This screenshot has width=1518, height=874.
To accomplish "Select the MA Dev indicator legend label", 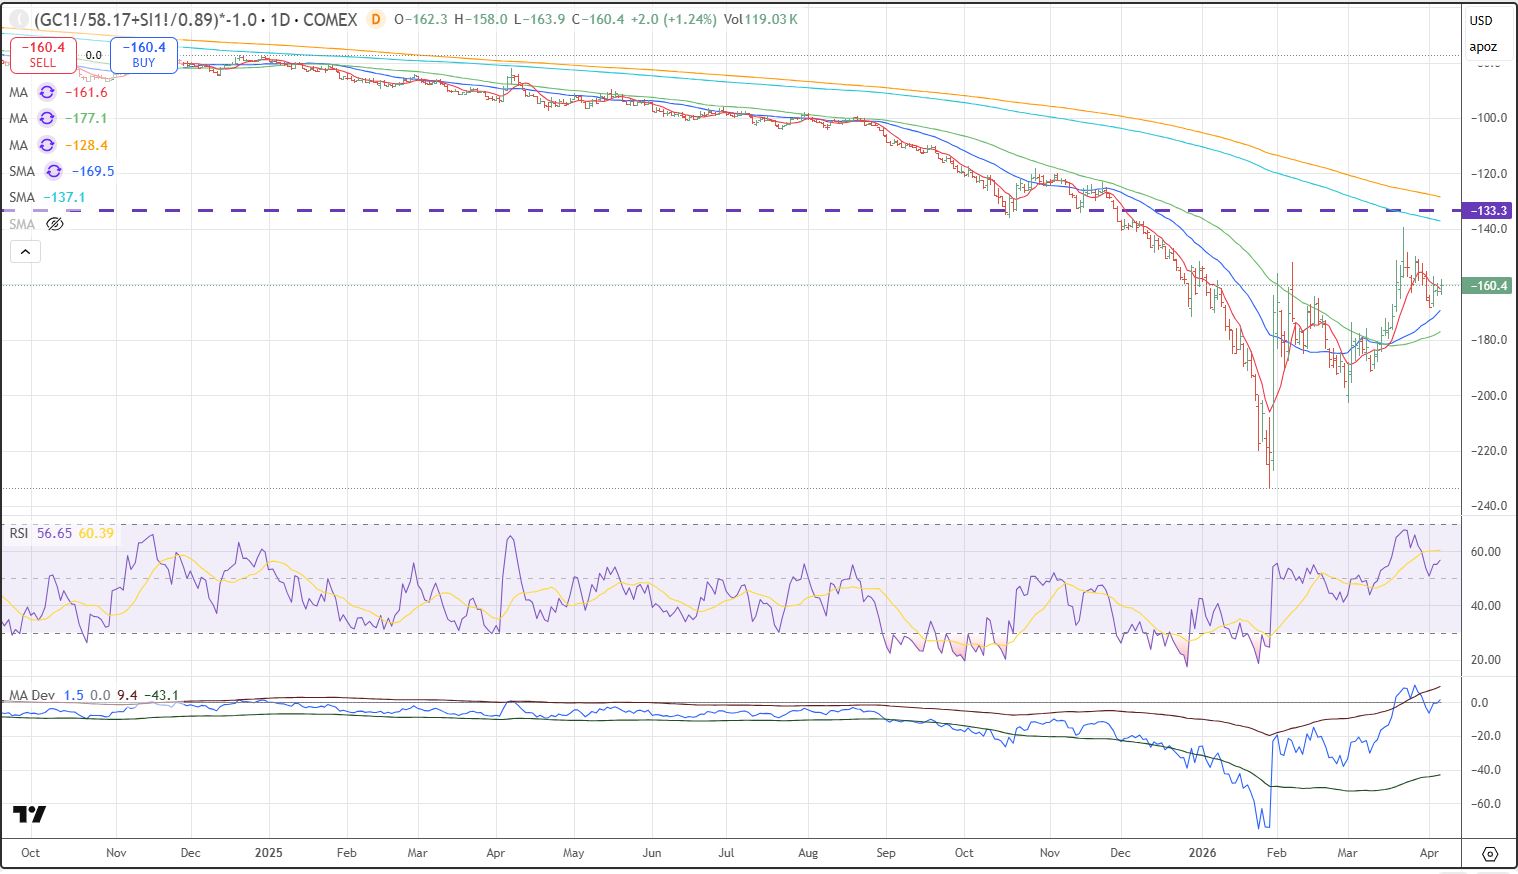I will point(32,695).
